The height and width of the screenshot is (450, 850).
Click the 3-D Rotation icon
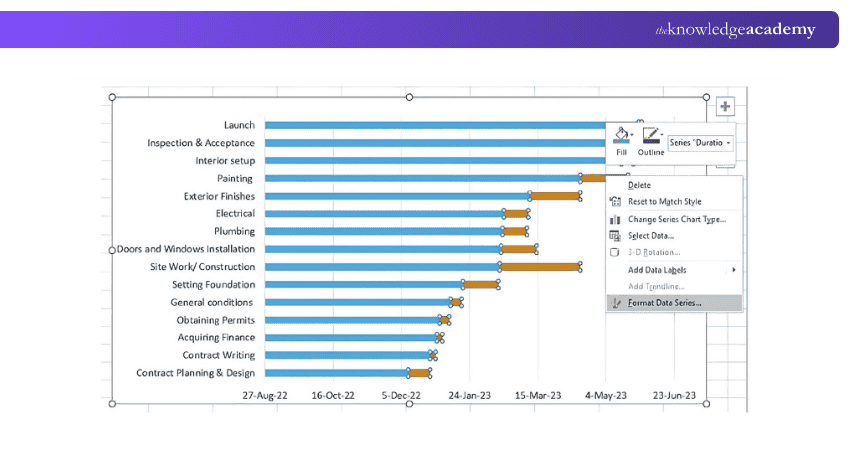615,253
